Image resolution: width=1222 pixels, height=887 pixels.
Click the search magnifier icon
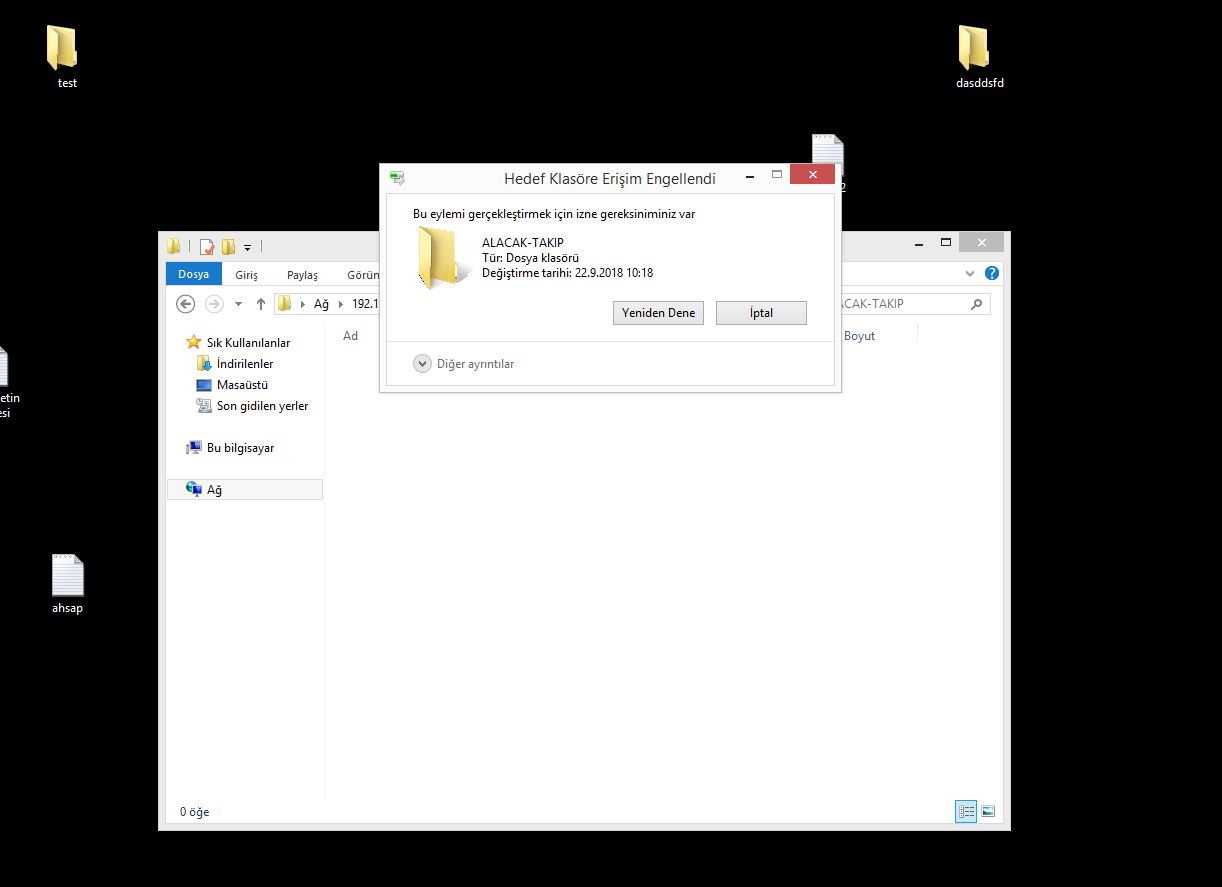pos(976,304)
